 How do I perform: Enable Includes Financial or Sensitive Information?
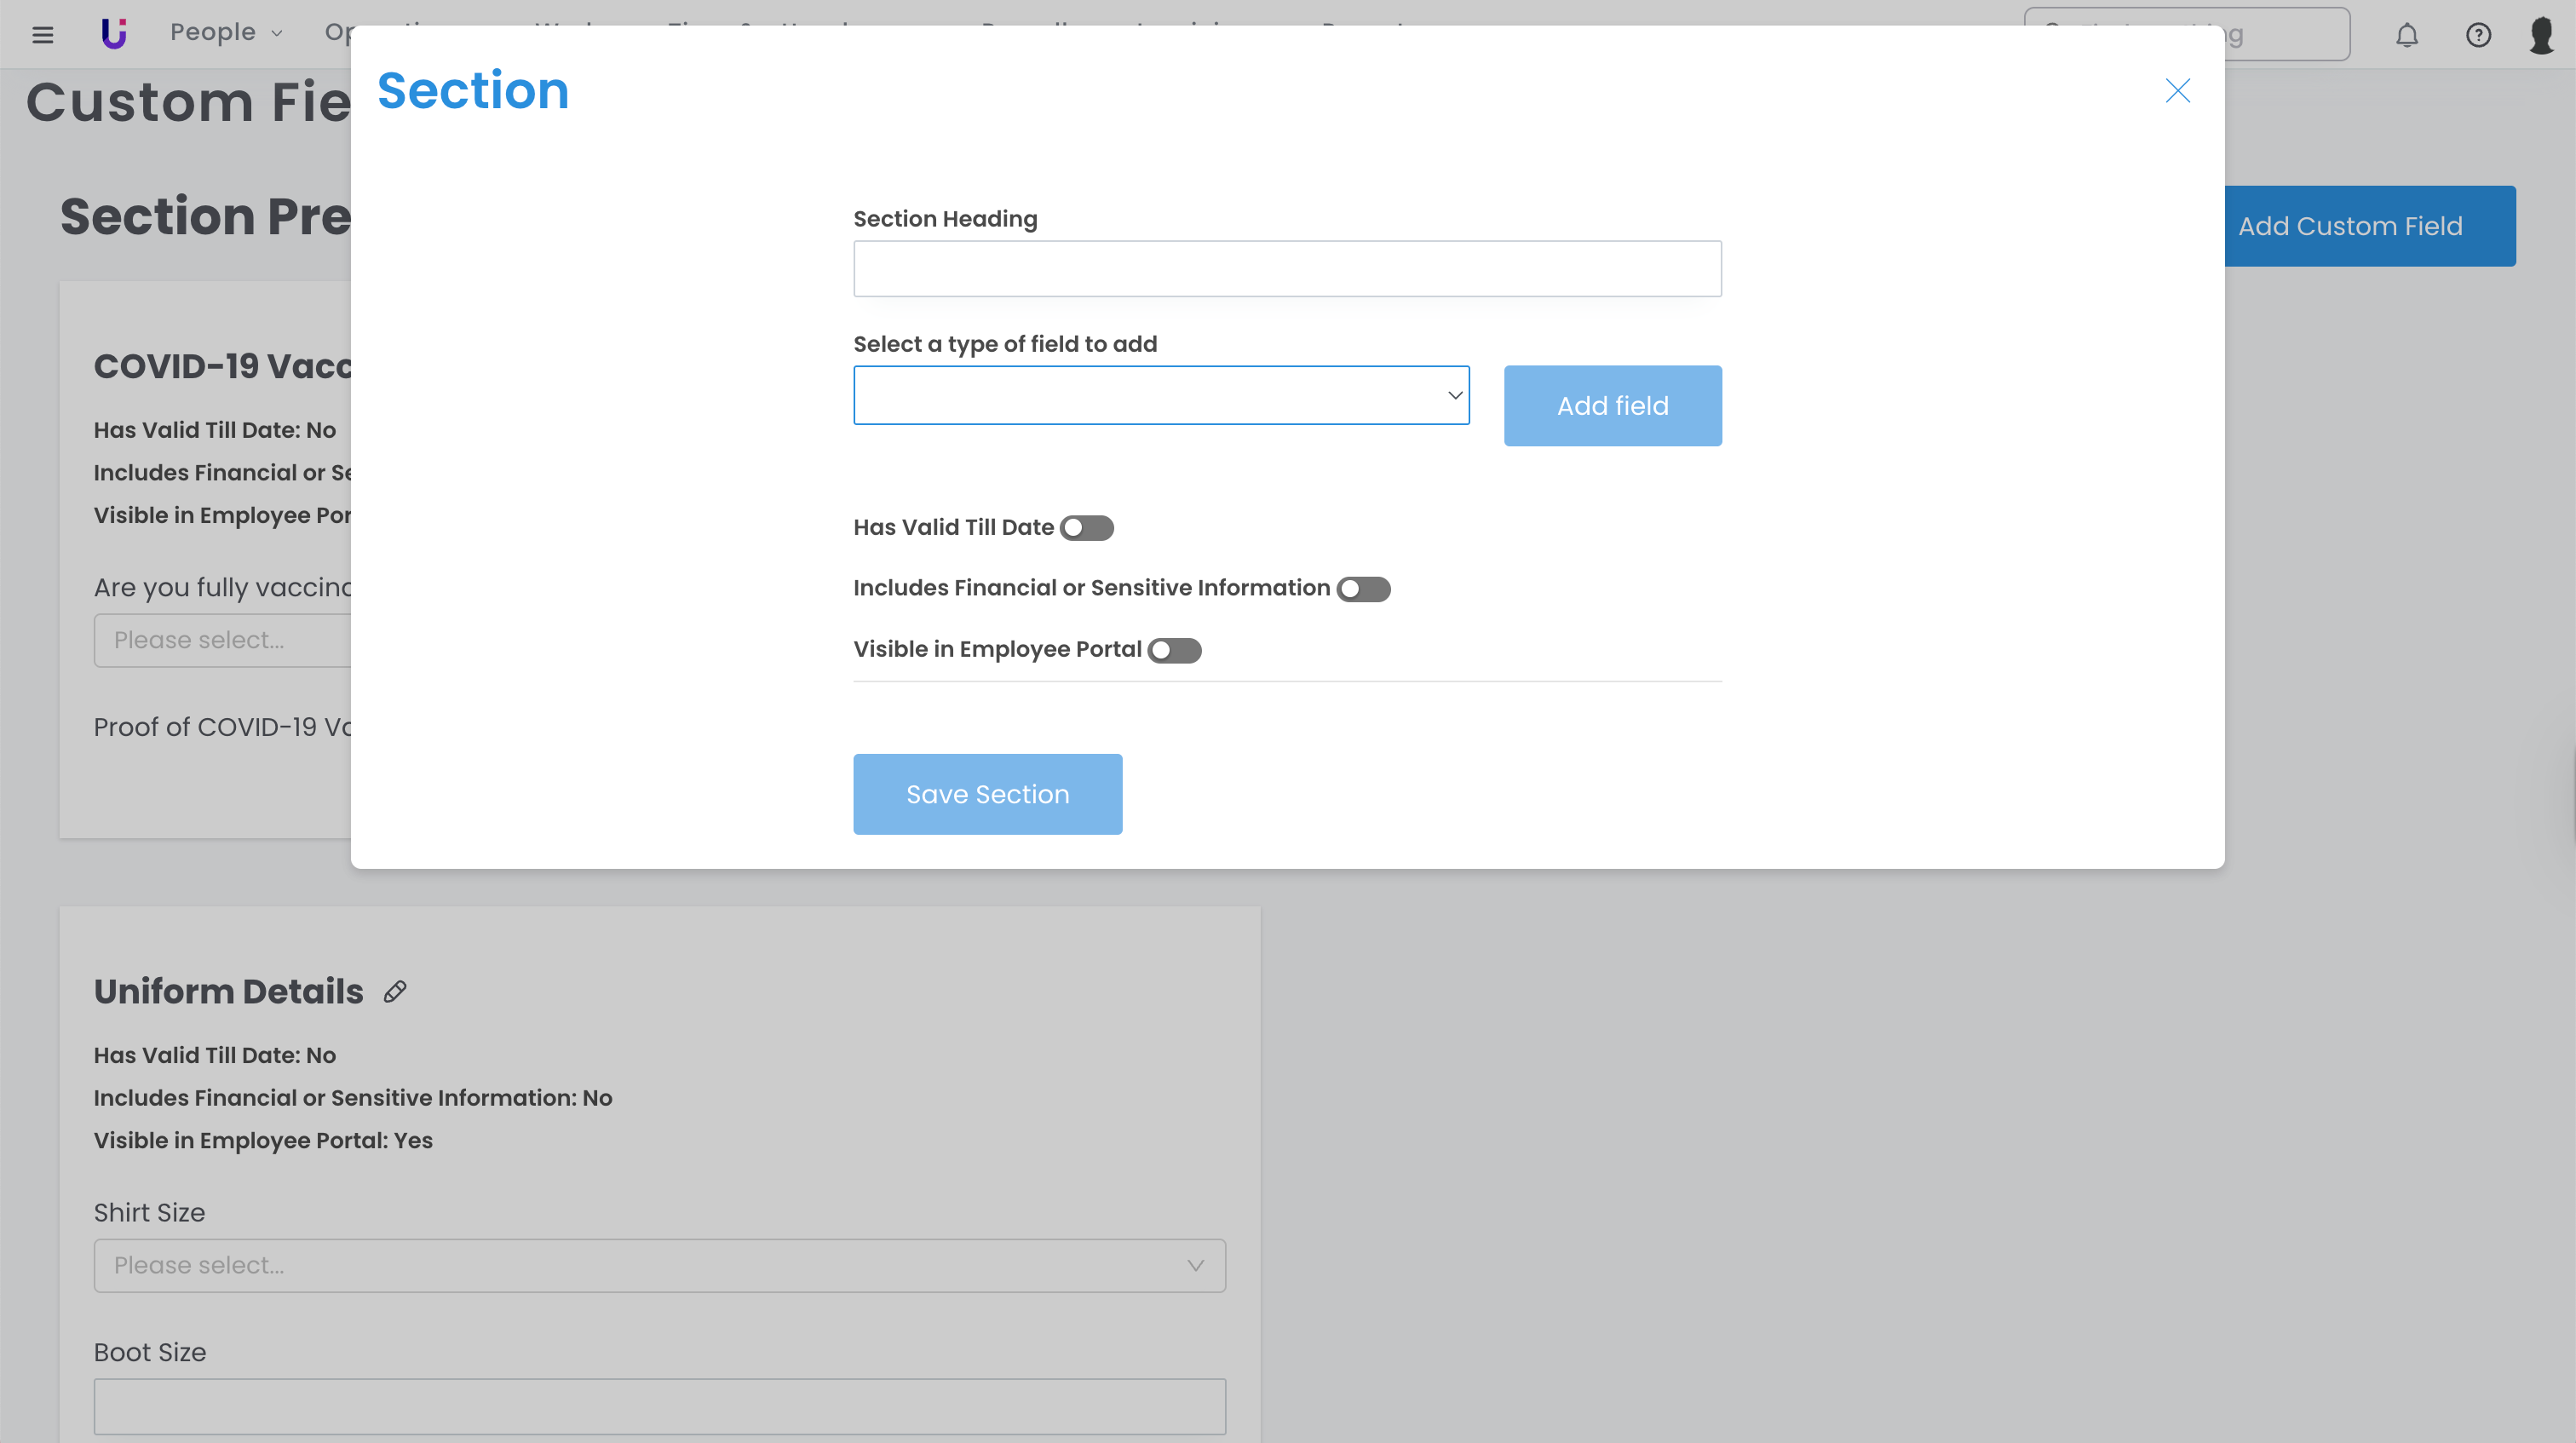tap(1363, 589)
